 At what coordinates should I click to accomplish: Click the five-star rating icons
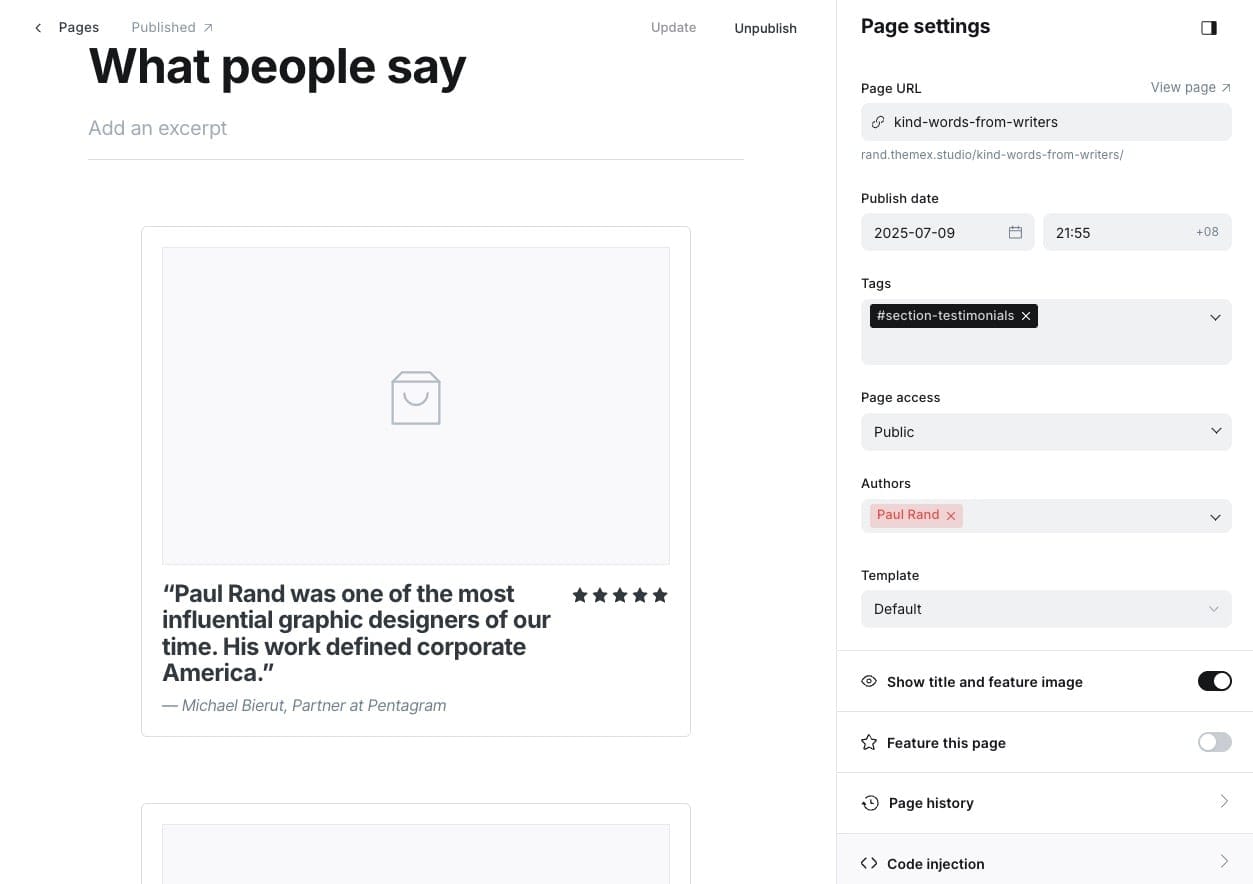(620, 595)
